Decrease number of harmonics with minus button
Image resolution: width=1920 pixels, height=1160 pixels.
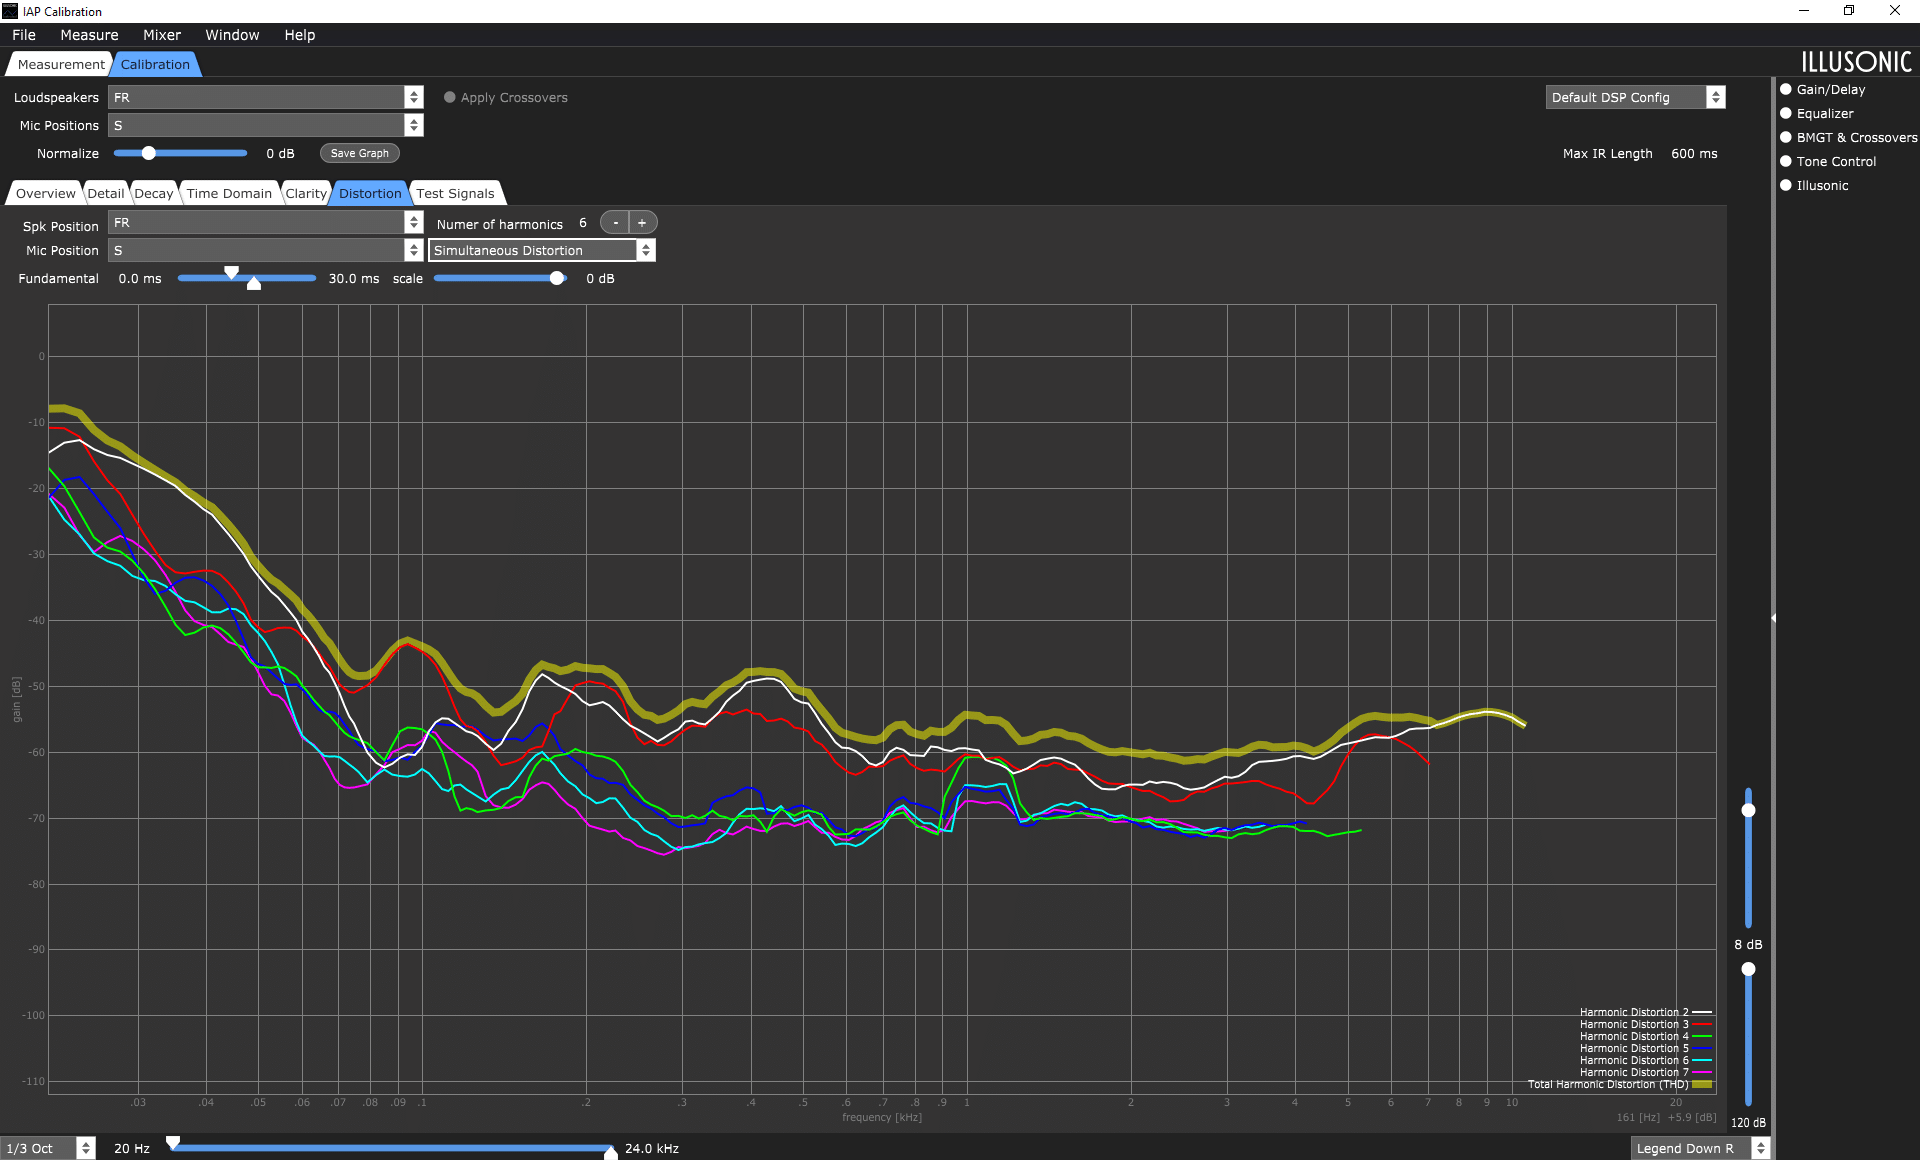[x=615, y=223]
